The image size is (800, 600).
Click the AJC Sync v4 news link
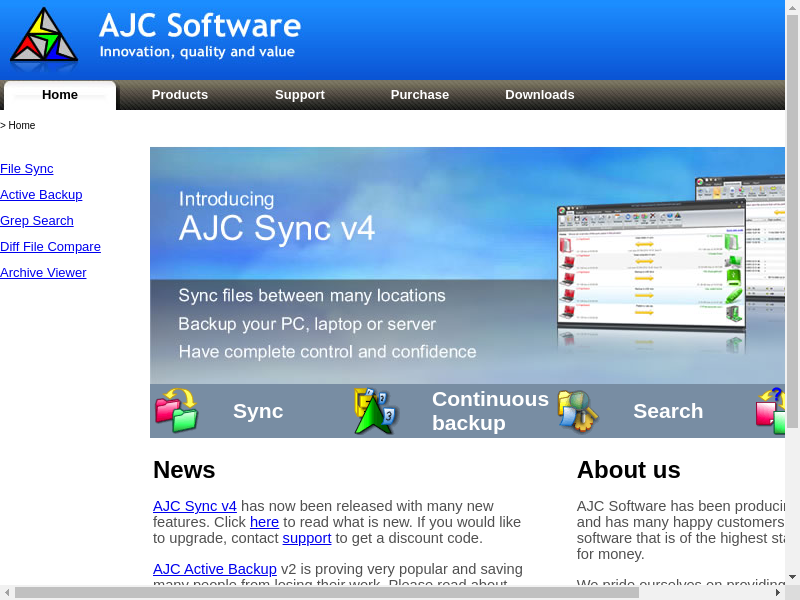(195, 506)
